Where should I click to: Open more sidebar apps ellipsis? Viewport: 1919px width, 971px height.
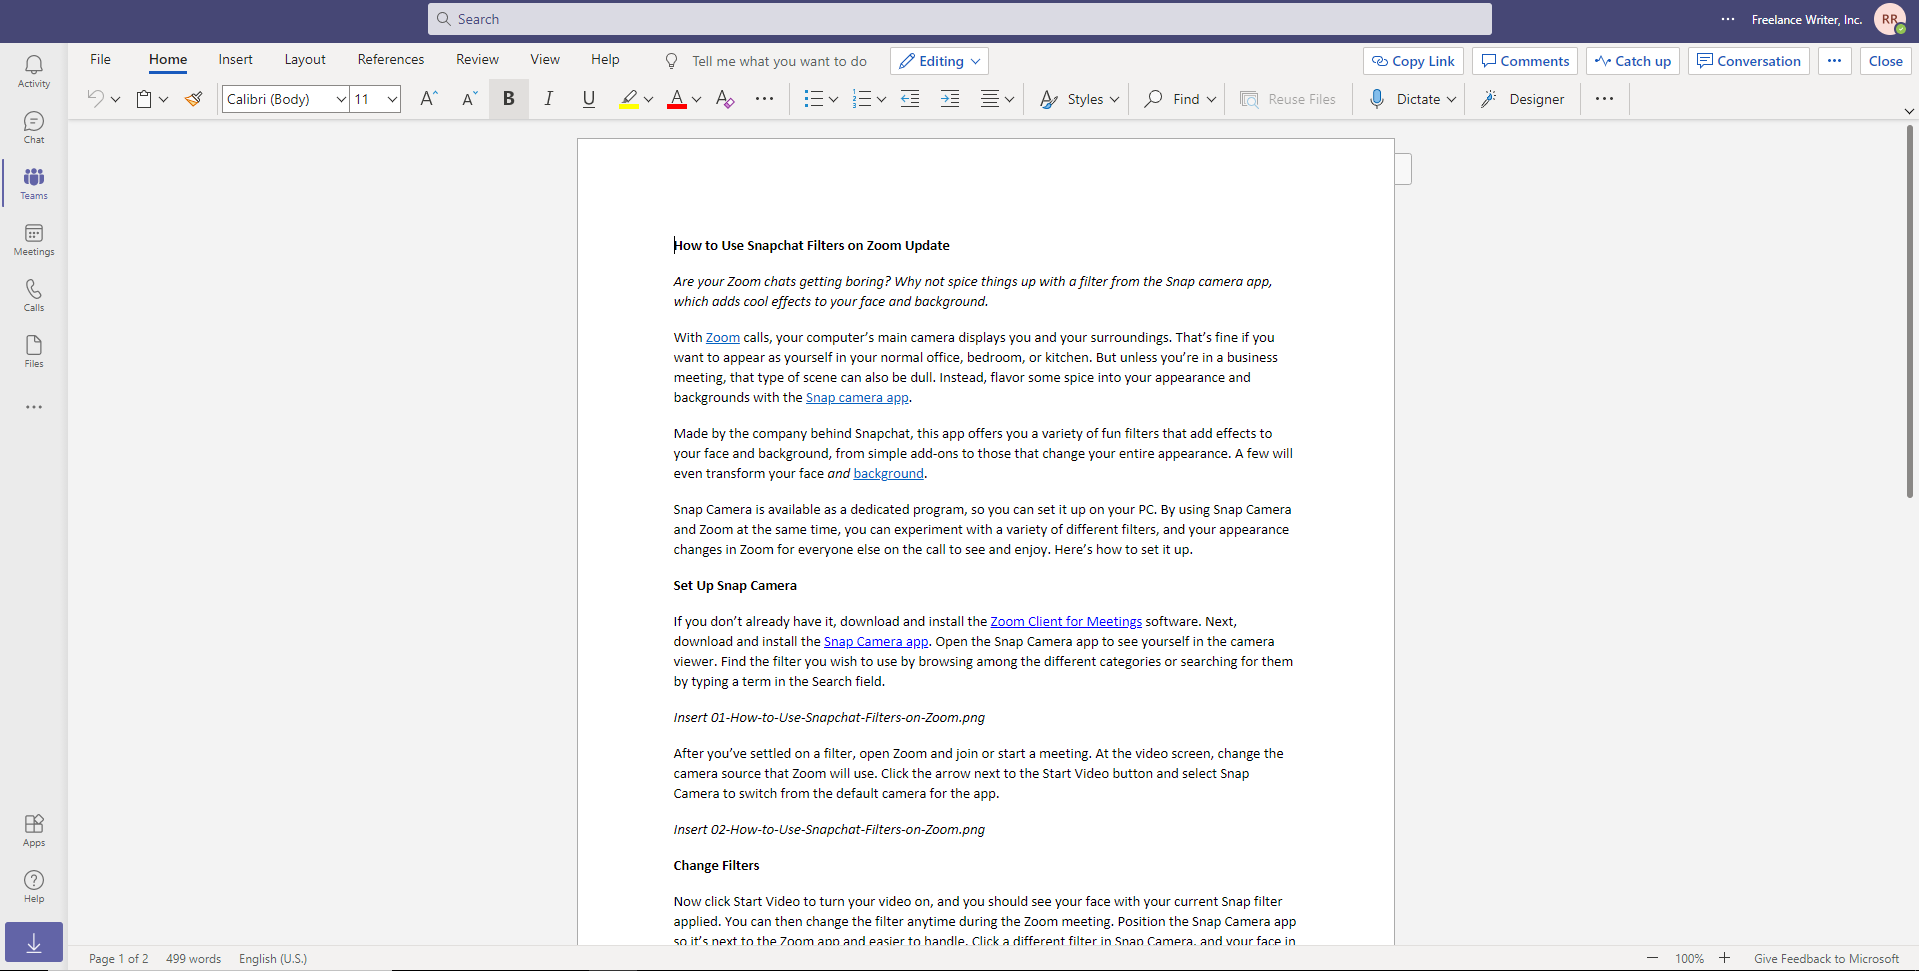pos(34,407)
